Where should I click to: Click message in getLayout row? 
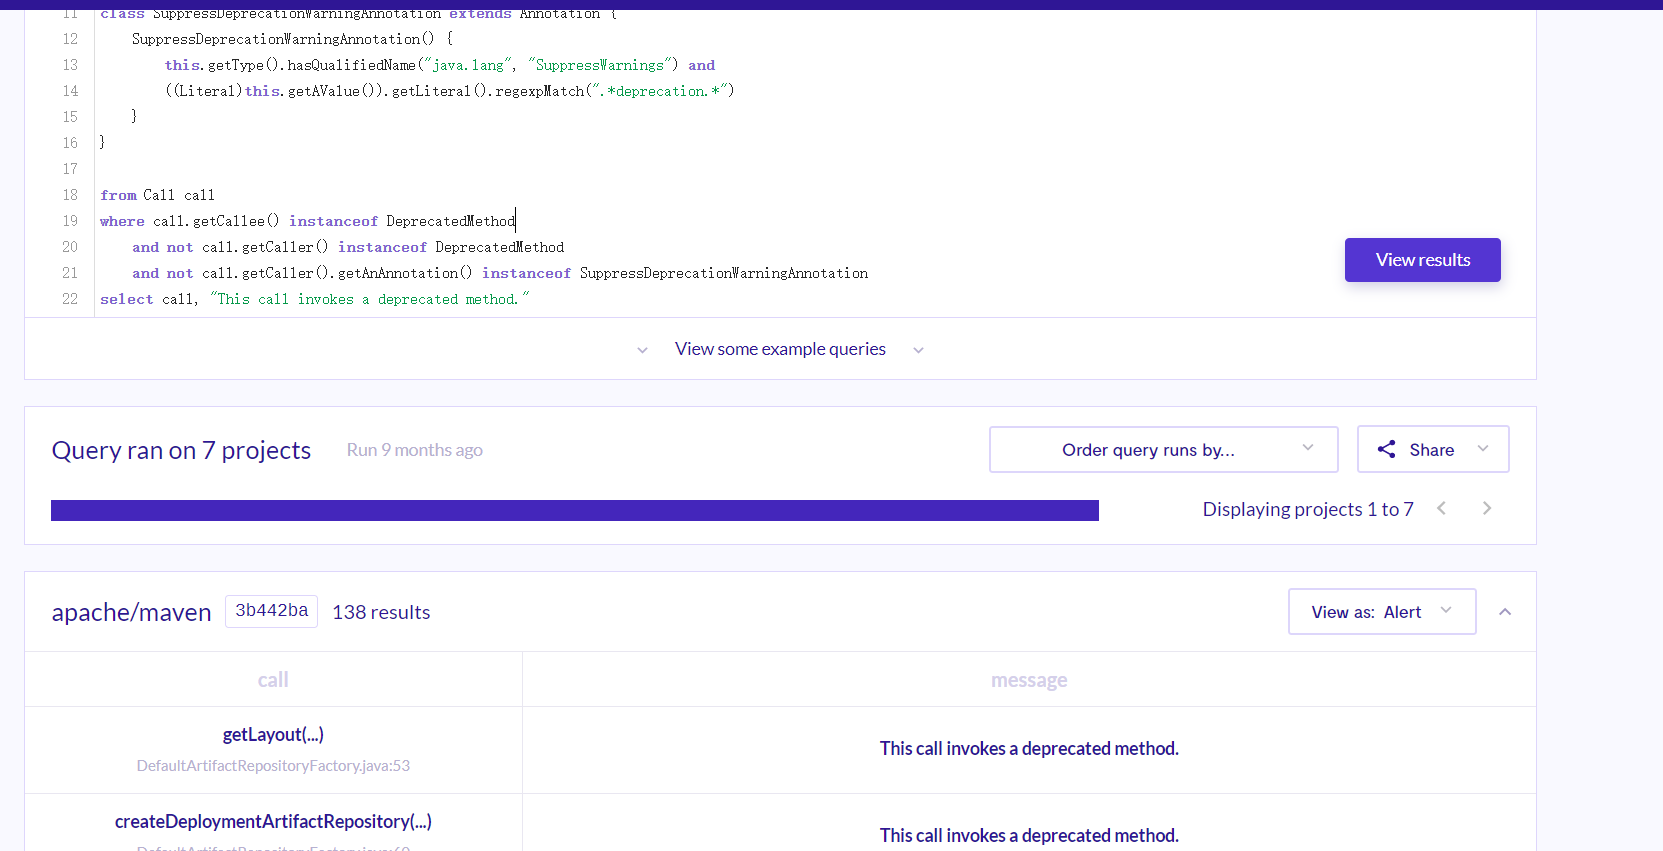coord(1029,748)
